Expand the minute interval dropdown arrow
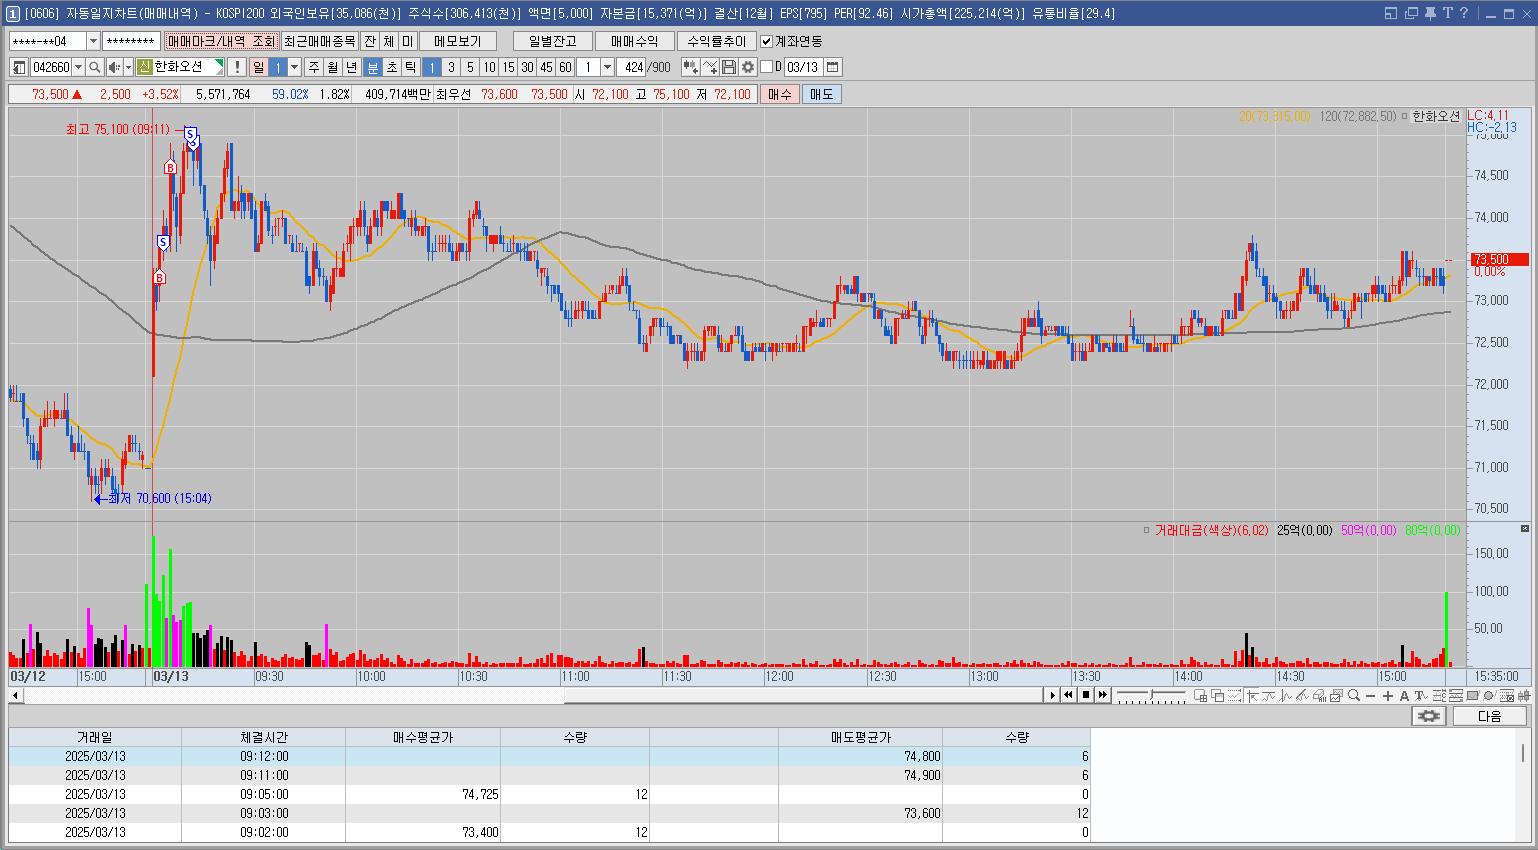This screenshot has width=1538, height=850. tap(607, 67)
